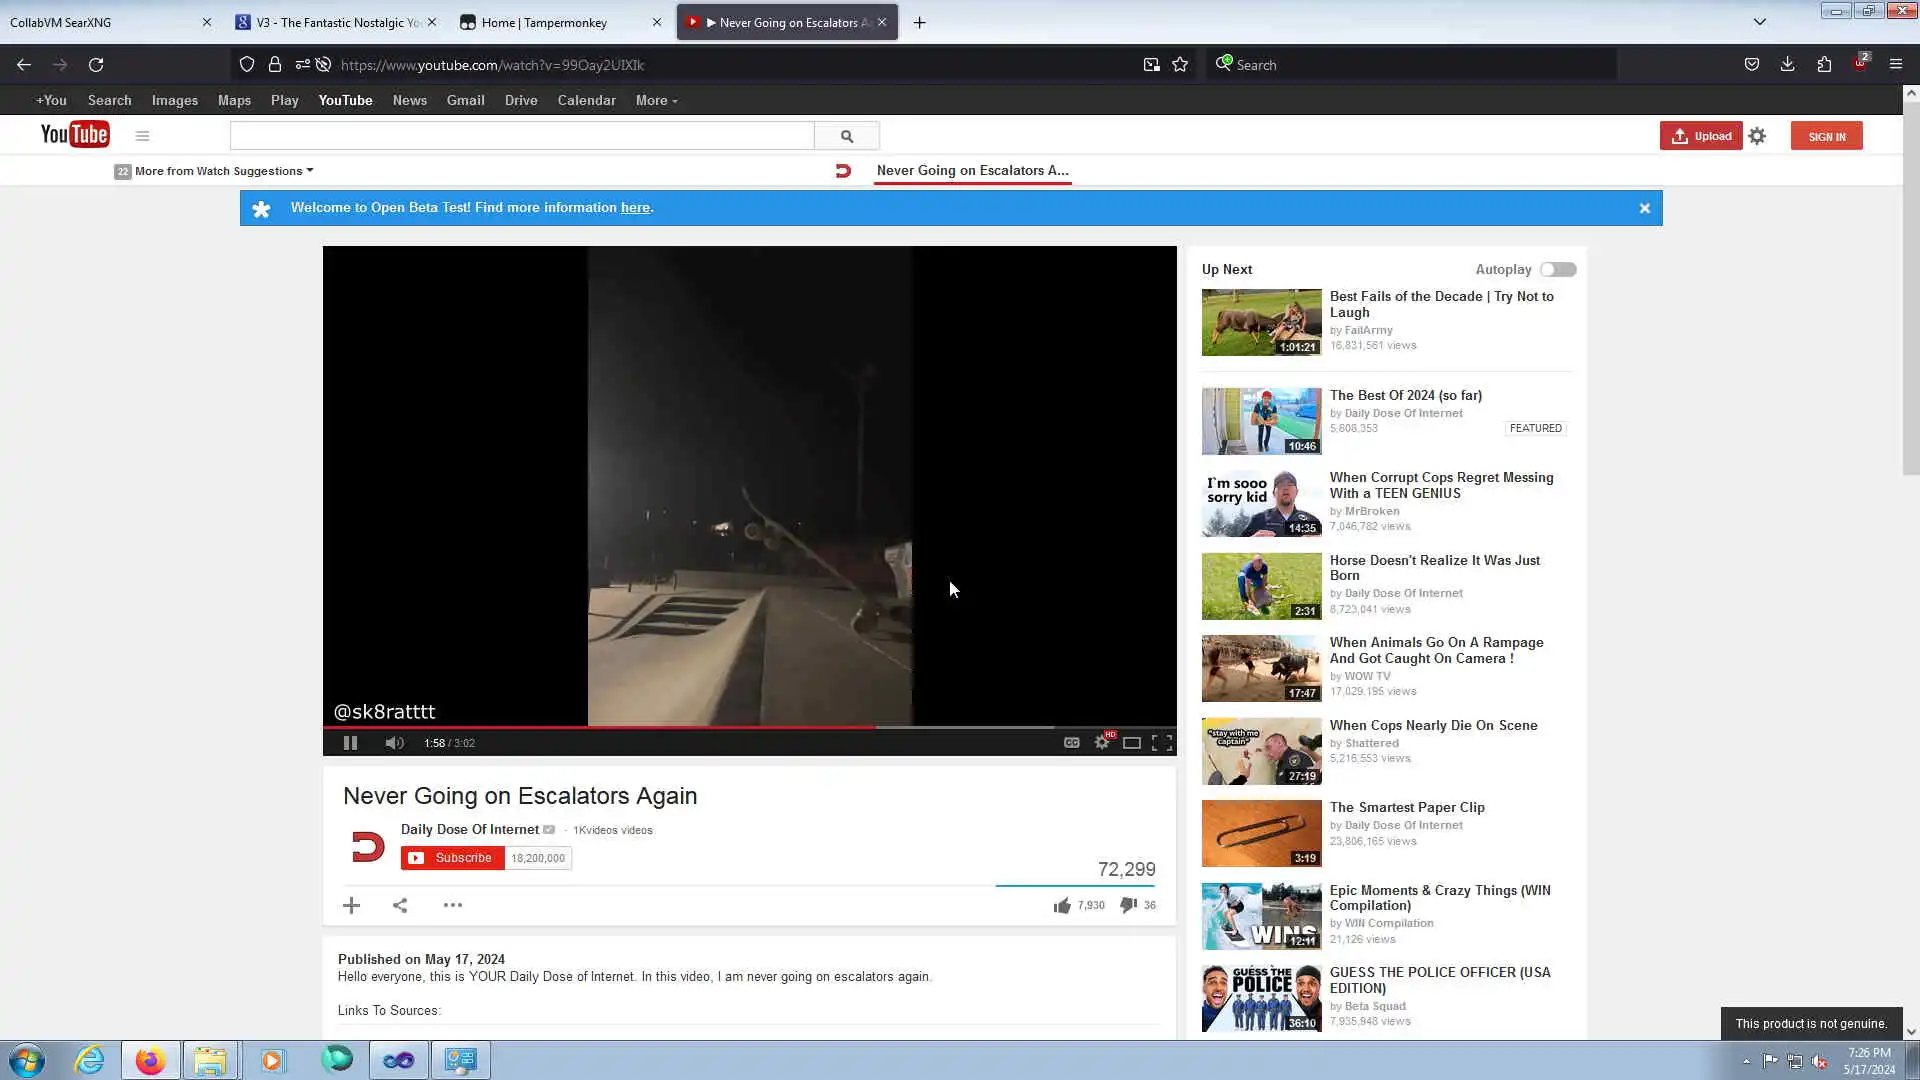
Task: Enter fullscreen mode in video player
Action: click(x=1162, y=742)
